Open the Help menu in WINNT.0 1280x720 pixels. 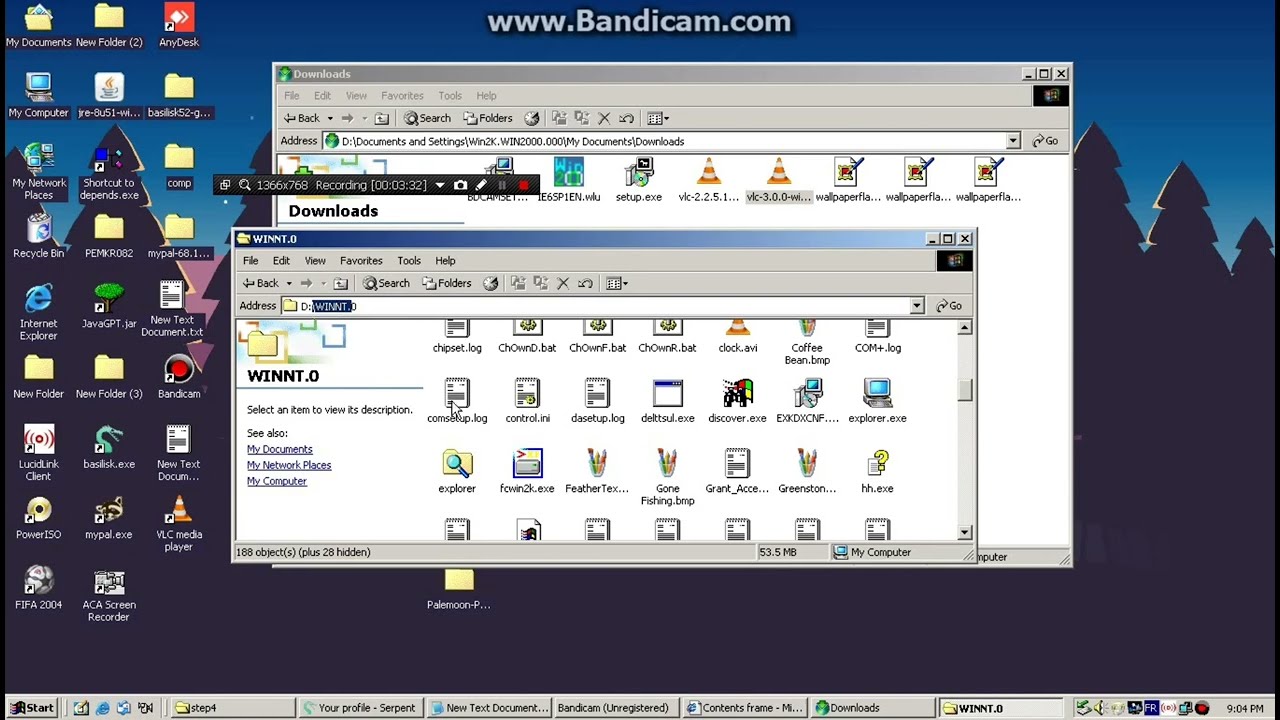coord(445,261)
